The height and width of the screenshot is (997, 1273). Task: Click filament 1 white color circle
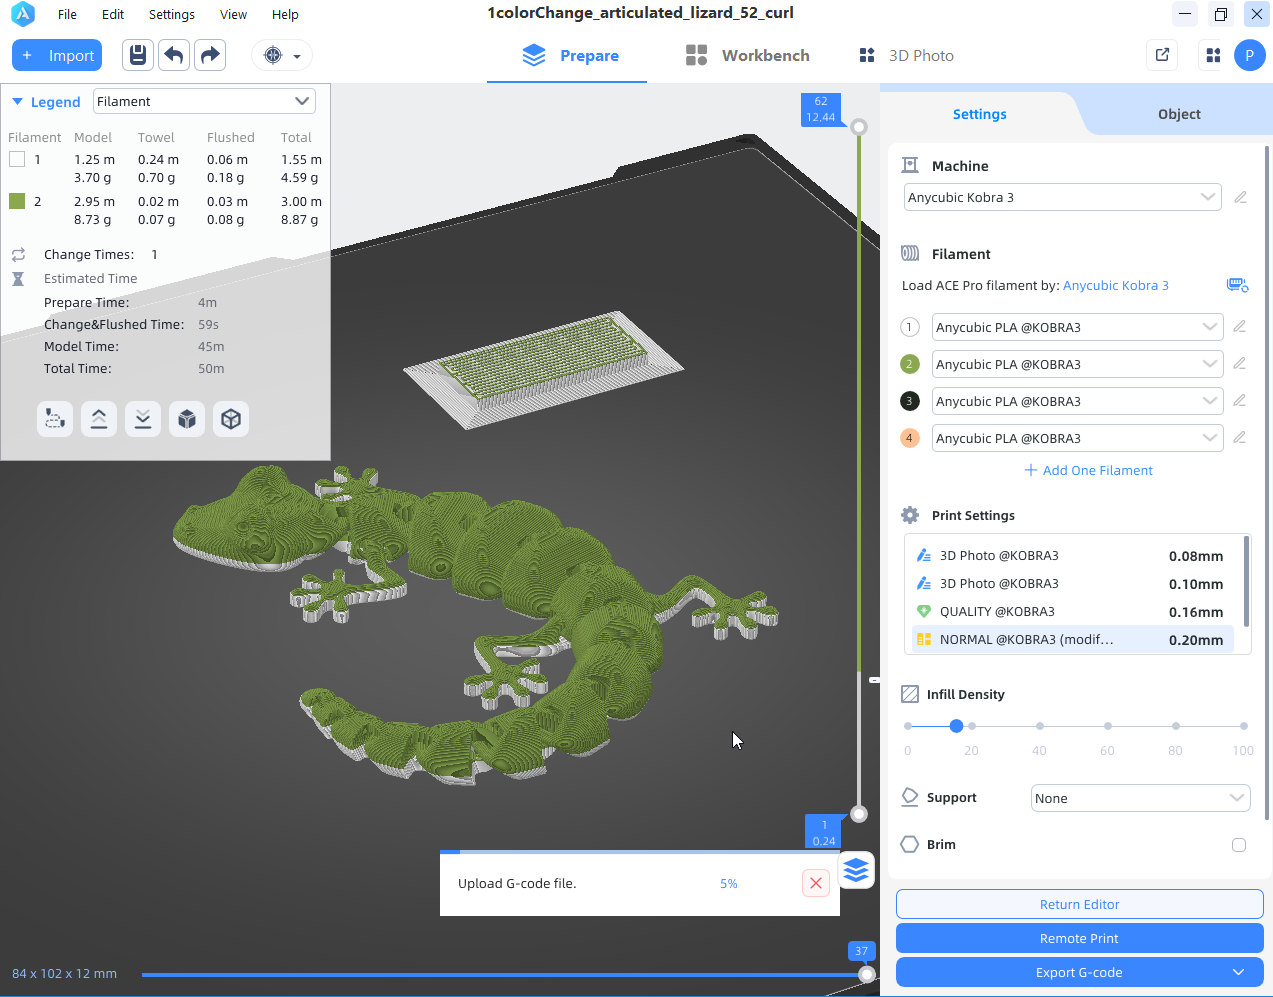click(909, 327)
